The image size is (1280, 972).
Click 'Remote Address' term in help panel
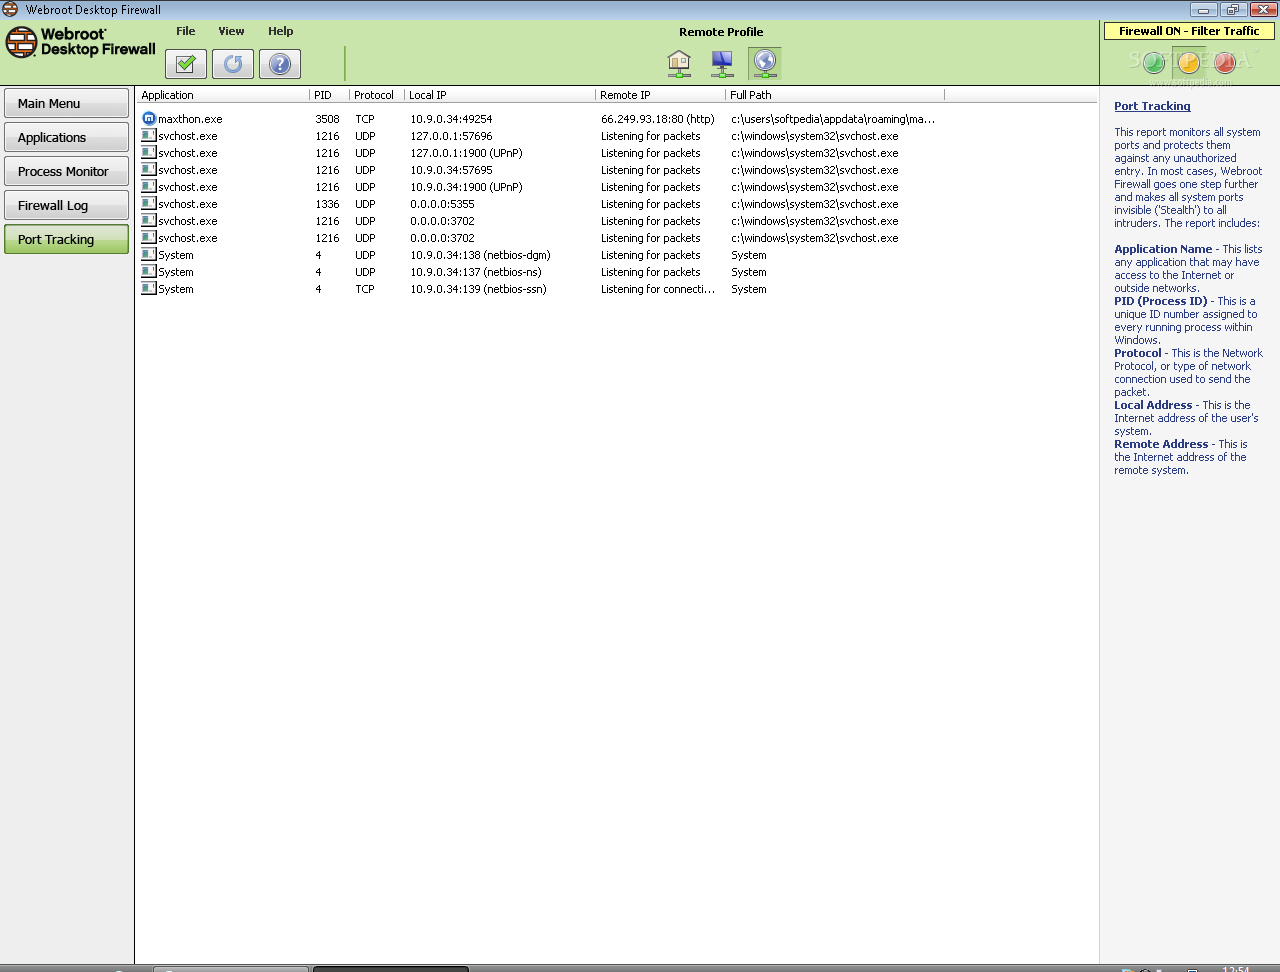pyautogui.click(x=1161, y=444)
